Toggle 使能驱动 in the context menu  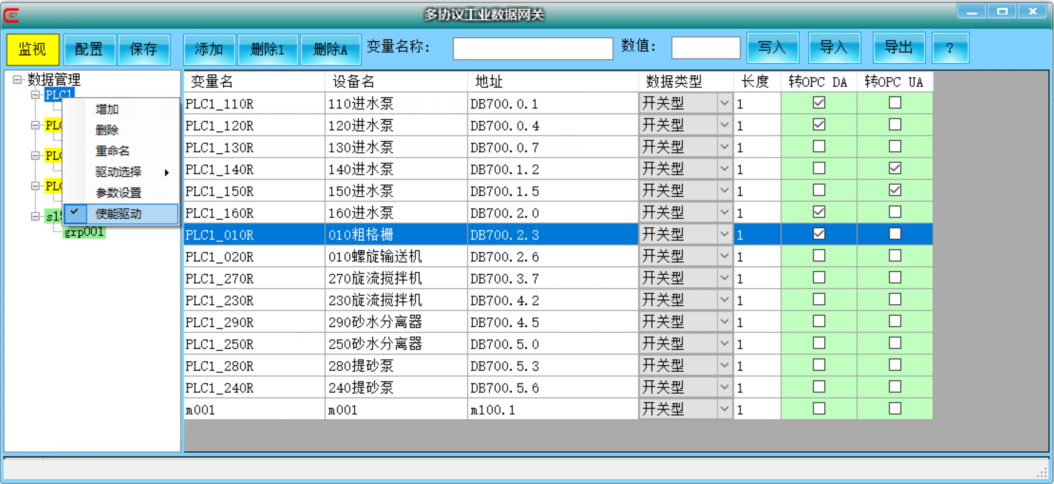118,213
